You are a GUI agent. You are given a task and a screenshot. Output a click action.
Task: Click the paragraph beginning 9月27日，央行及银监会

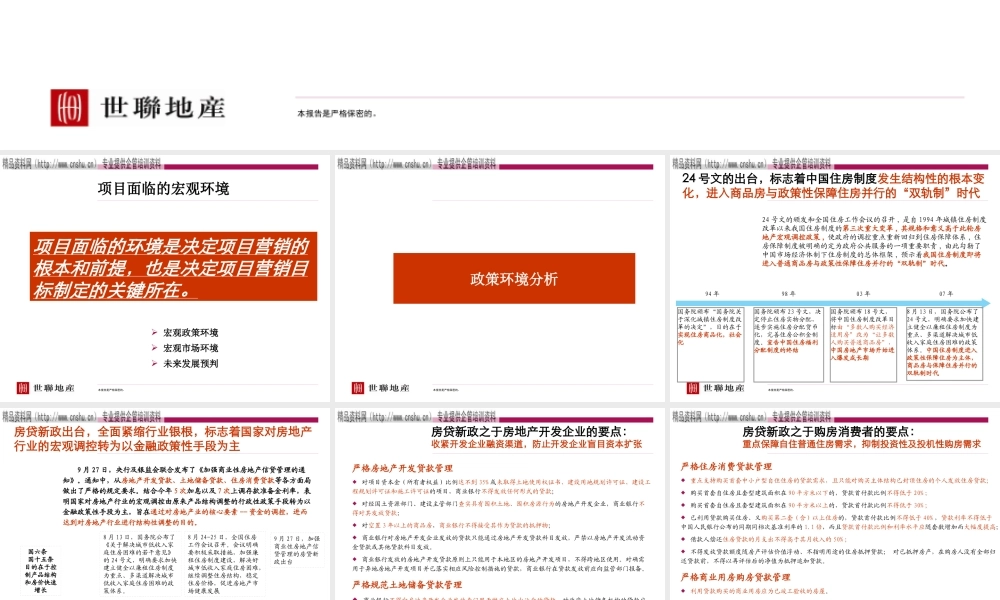pos(187,496)
